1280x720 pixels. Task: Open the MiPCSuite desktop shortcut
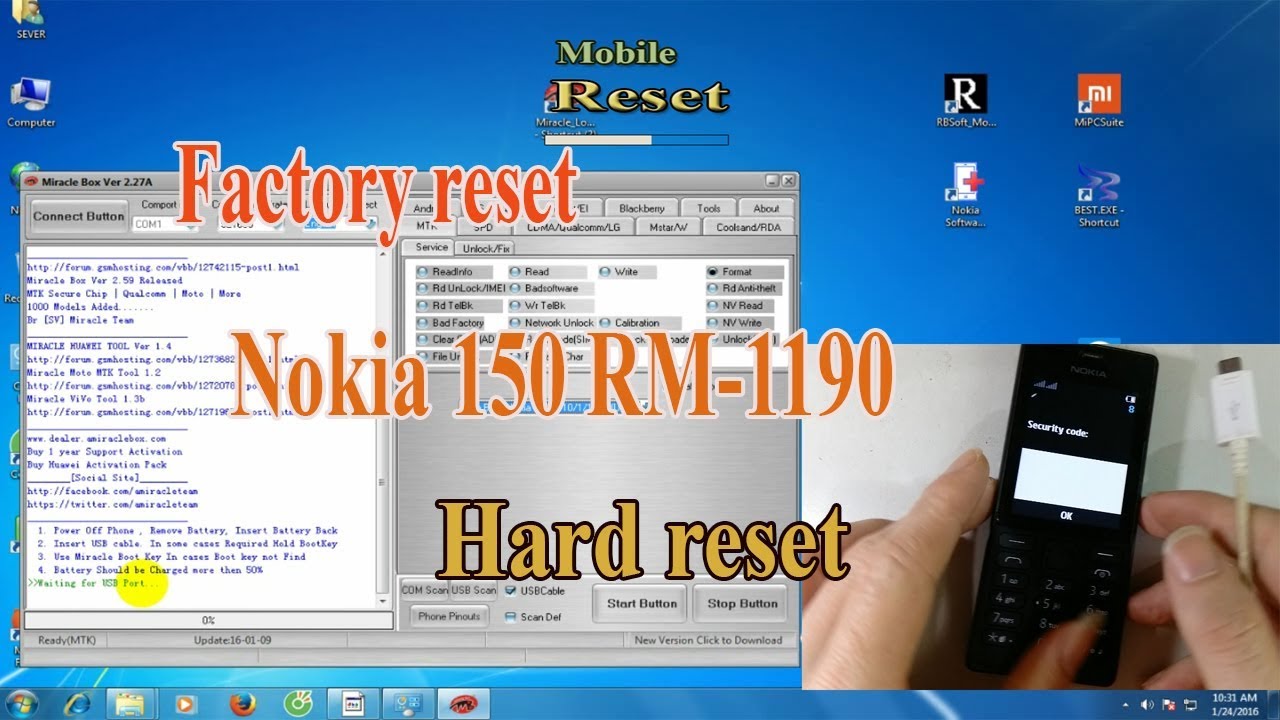(1098, 100)
